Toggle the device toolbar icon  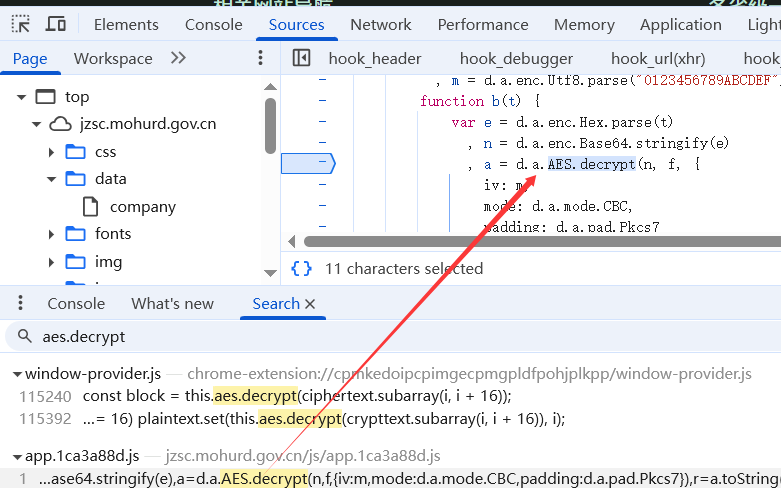56,24
